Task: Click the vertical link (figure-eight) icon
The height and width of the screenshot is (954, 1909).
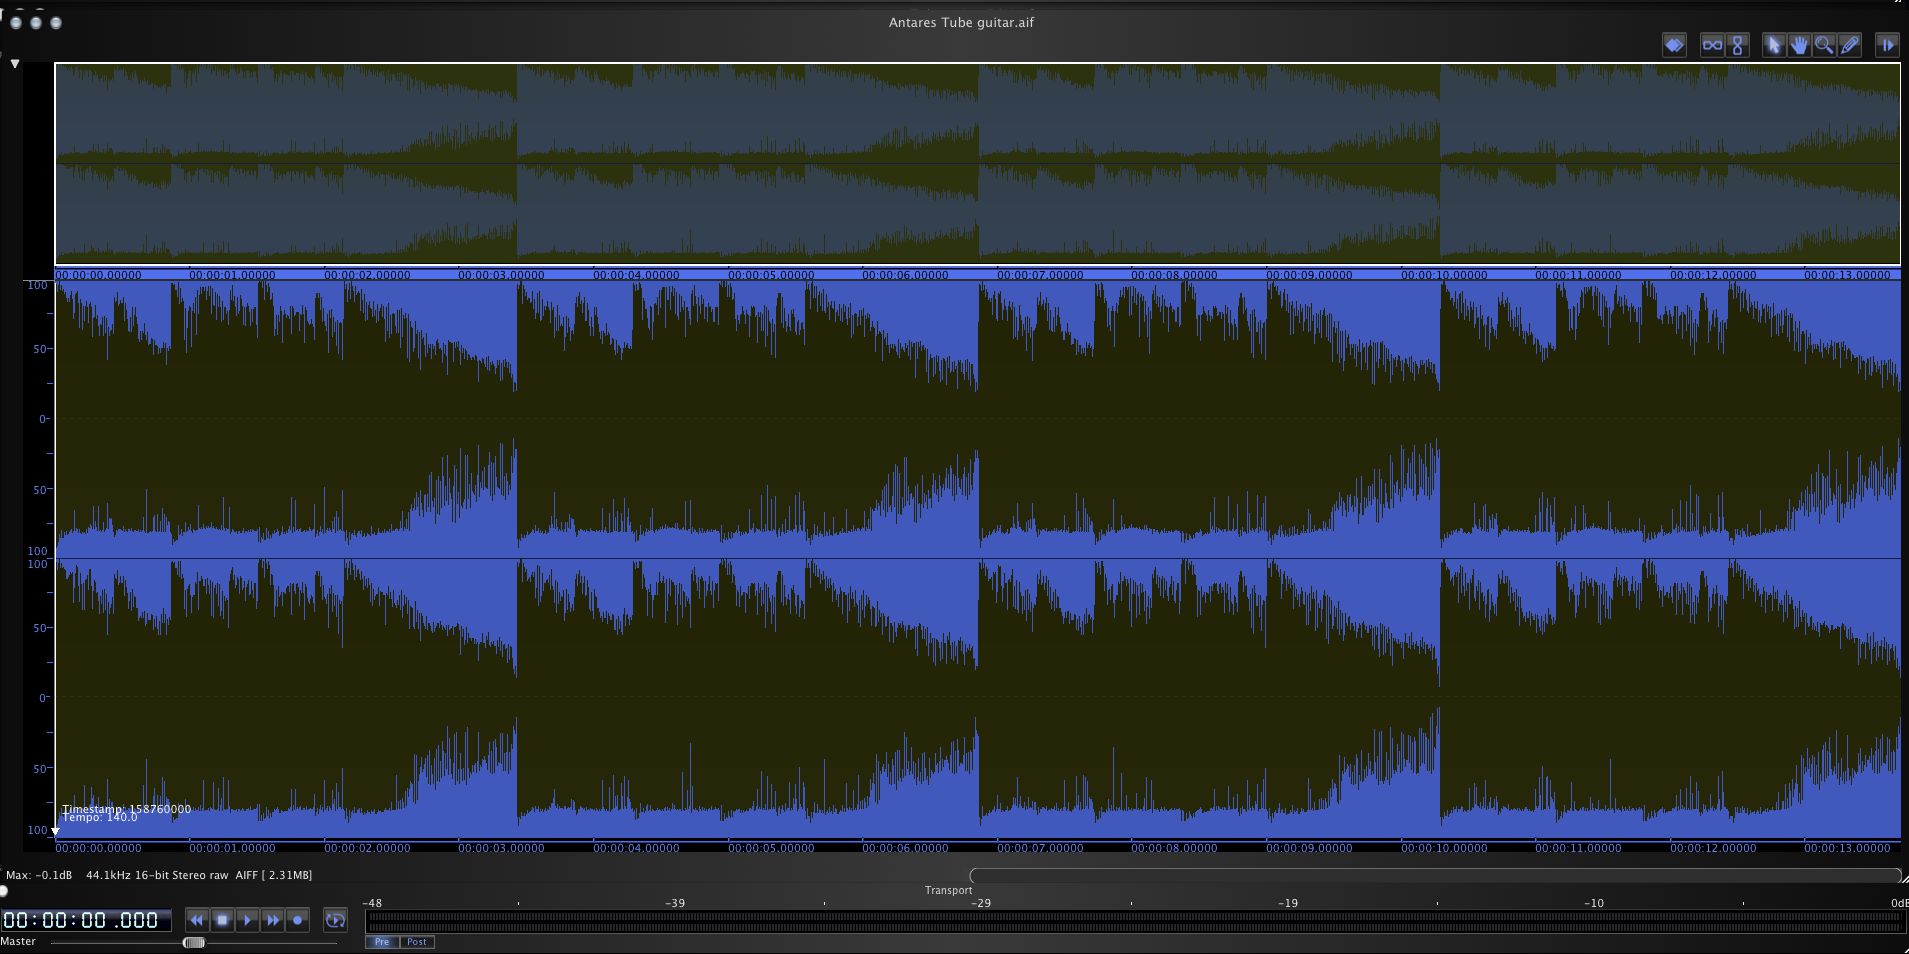Action: pyautogui.click(x=1737, y=45)
